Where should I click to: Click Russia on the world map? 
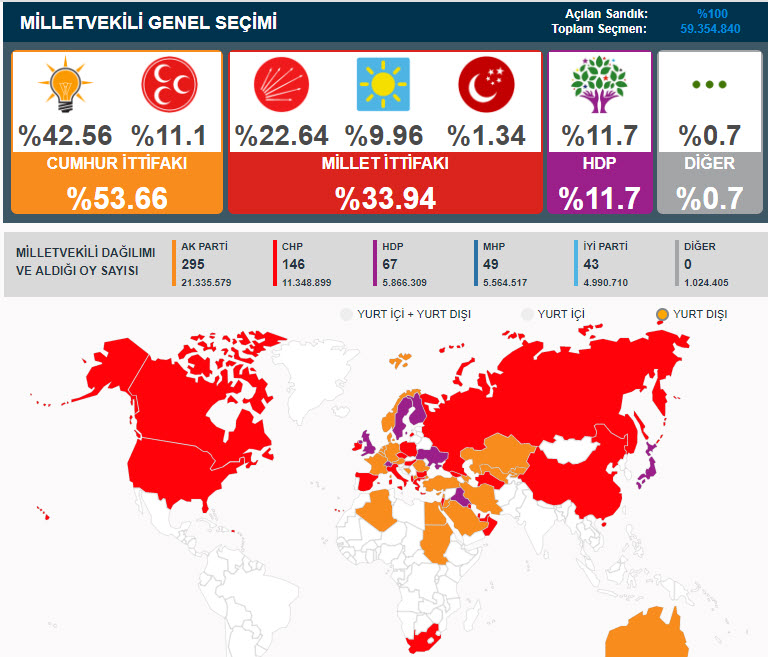click(x=553, y=392)
